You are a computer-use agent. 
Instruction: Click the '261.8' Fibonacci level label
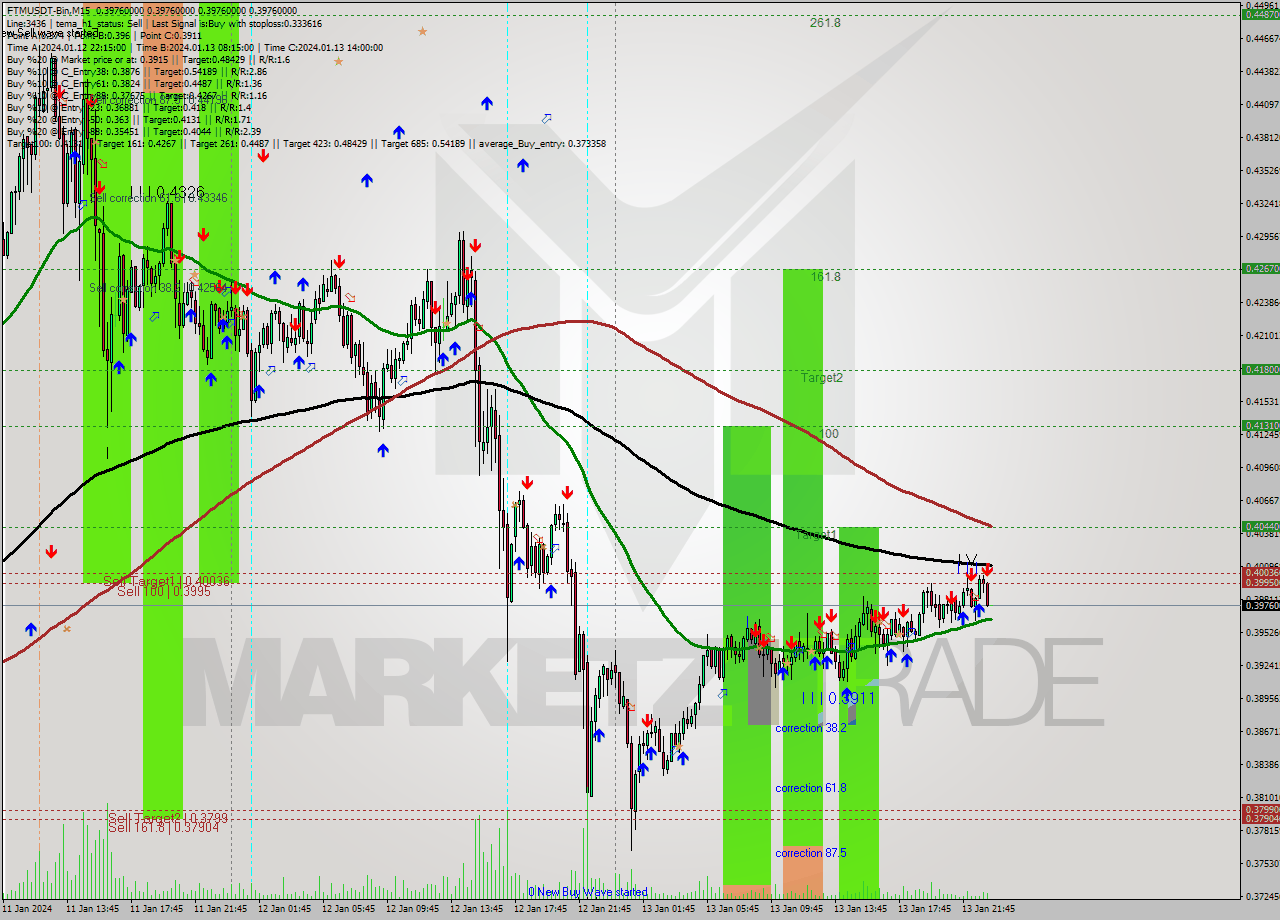click(x=825, y=23)
